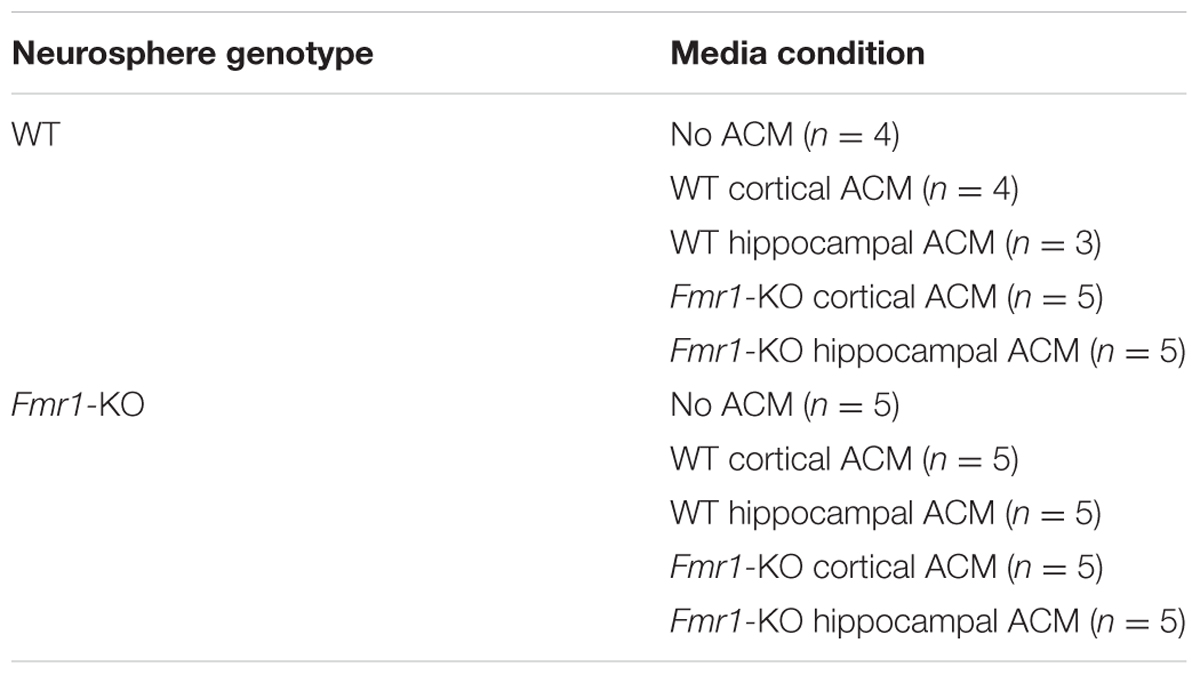Click the Media condition column header
Image resolution: width=1200 pixels, height=675 pixels.
(797, 53)
